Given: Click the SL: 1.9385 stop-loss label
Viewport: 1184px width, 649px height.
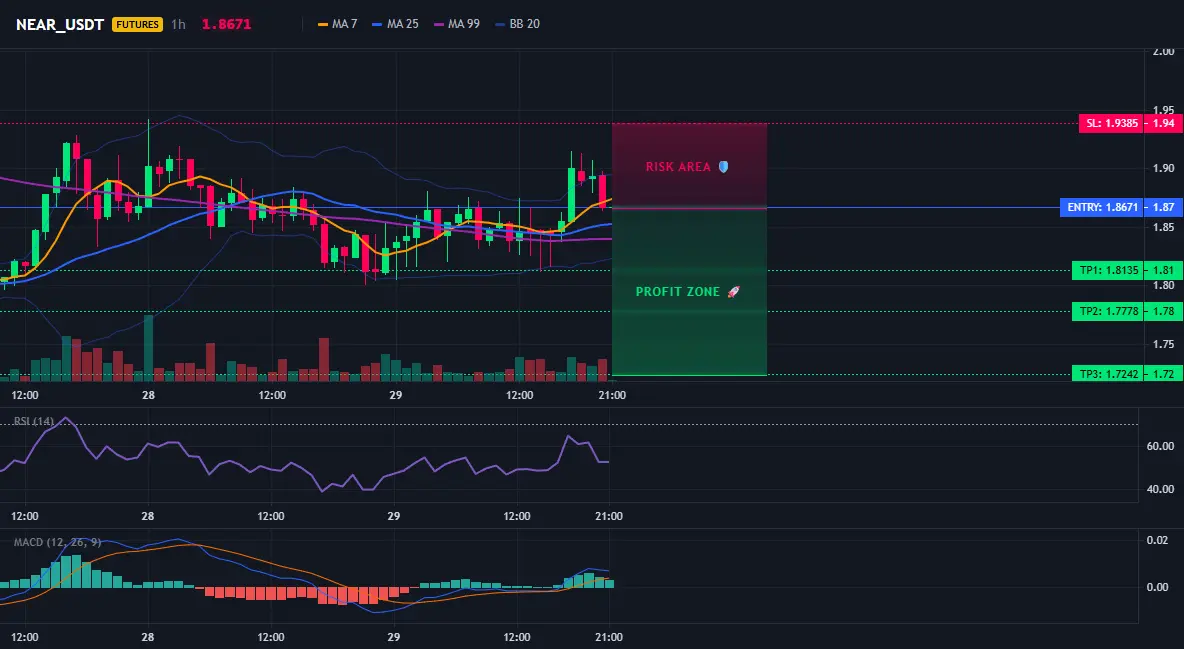Looking at the screenshot, I should pos(1112,123).
